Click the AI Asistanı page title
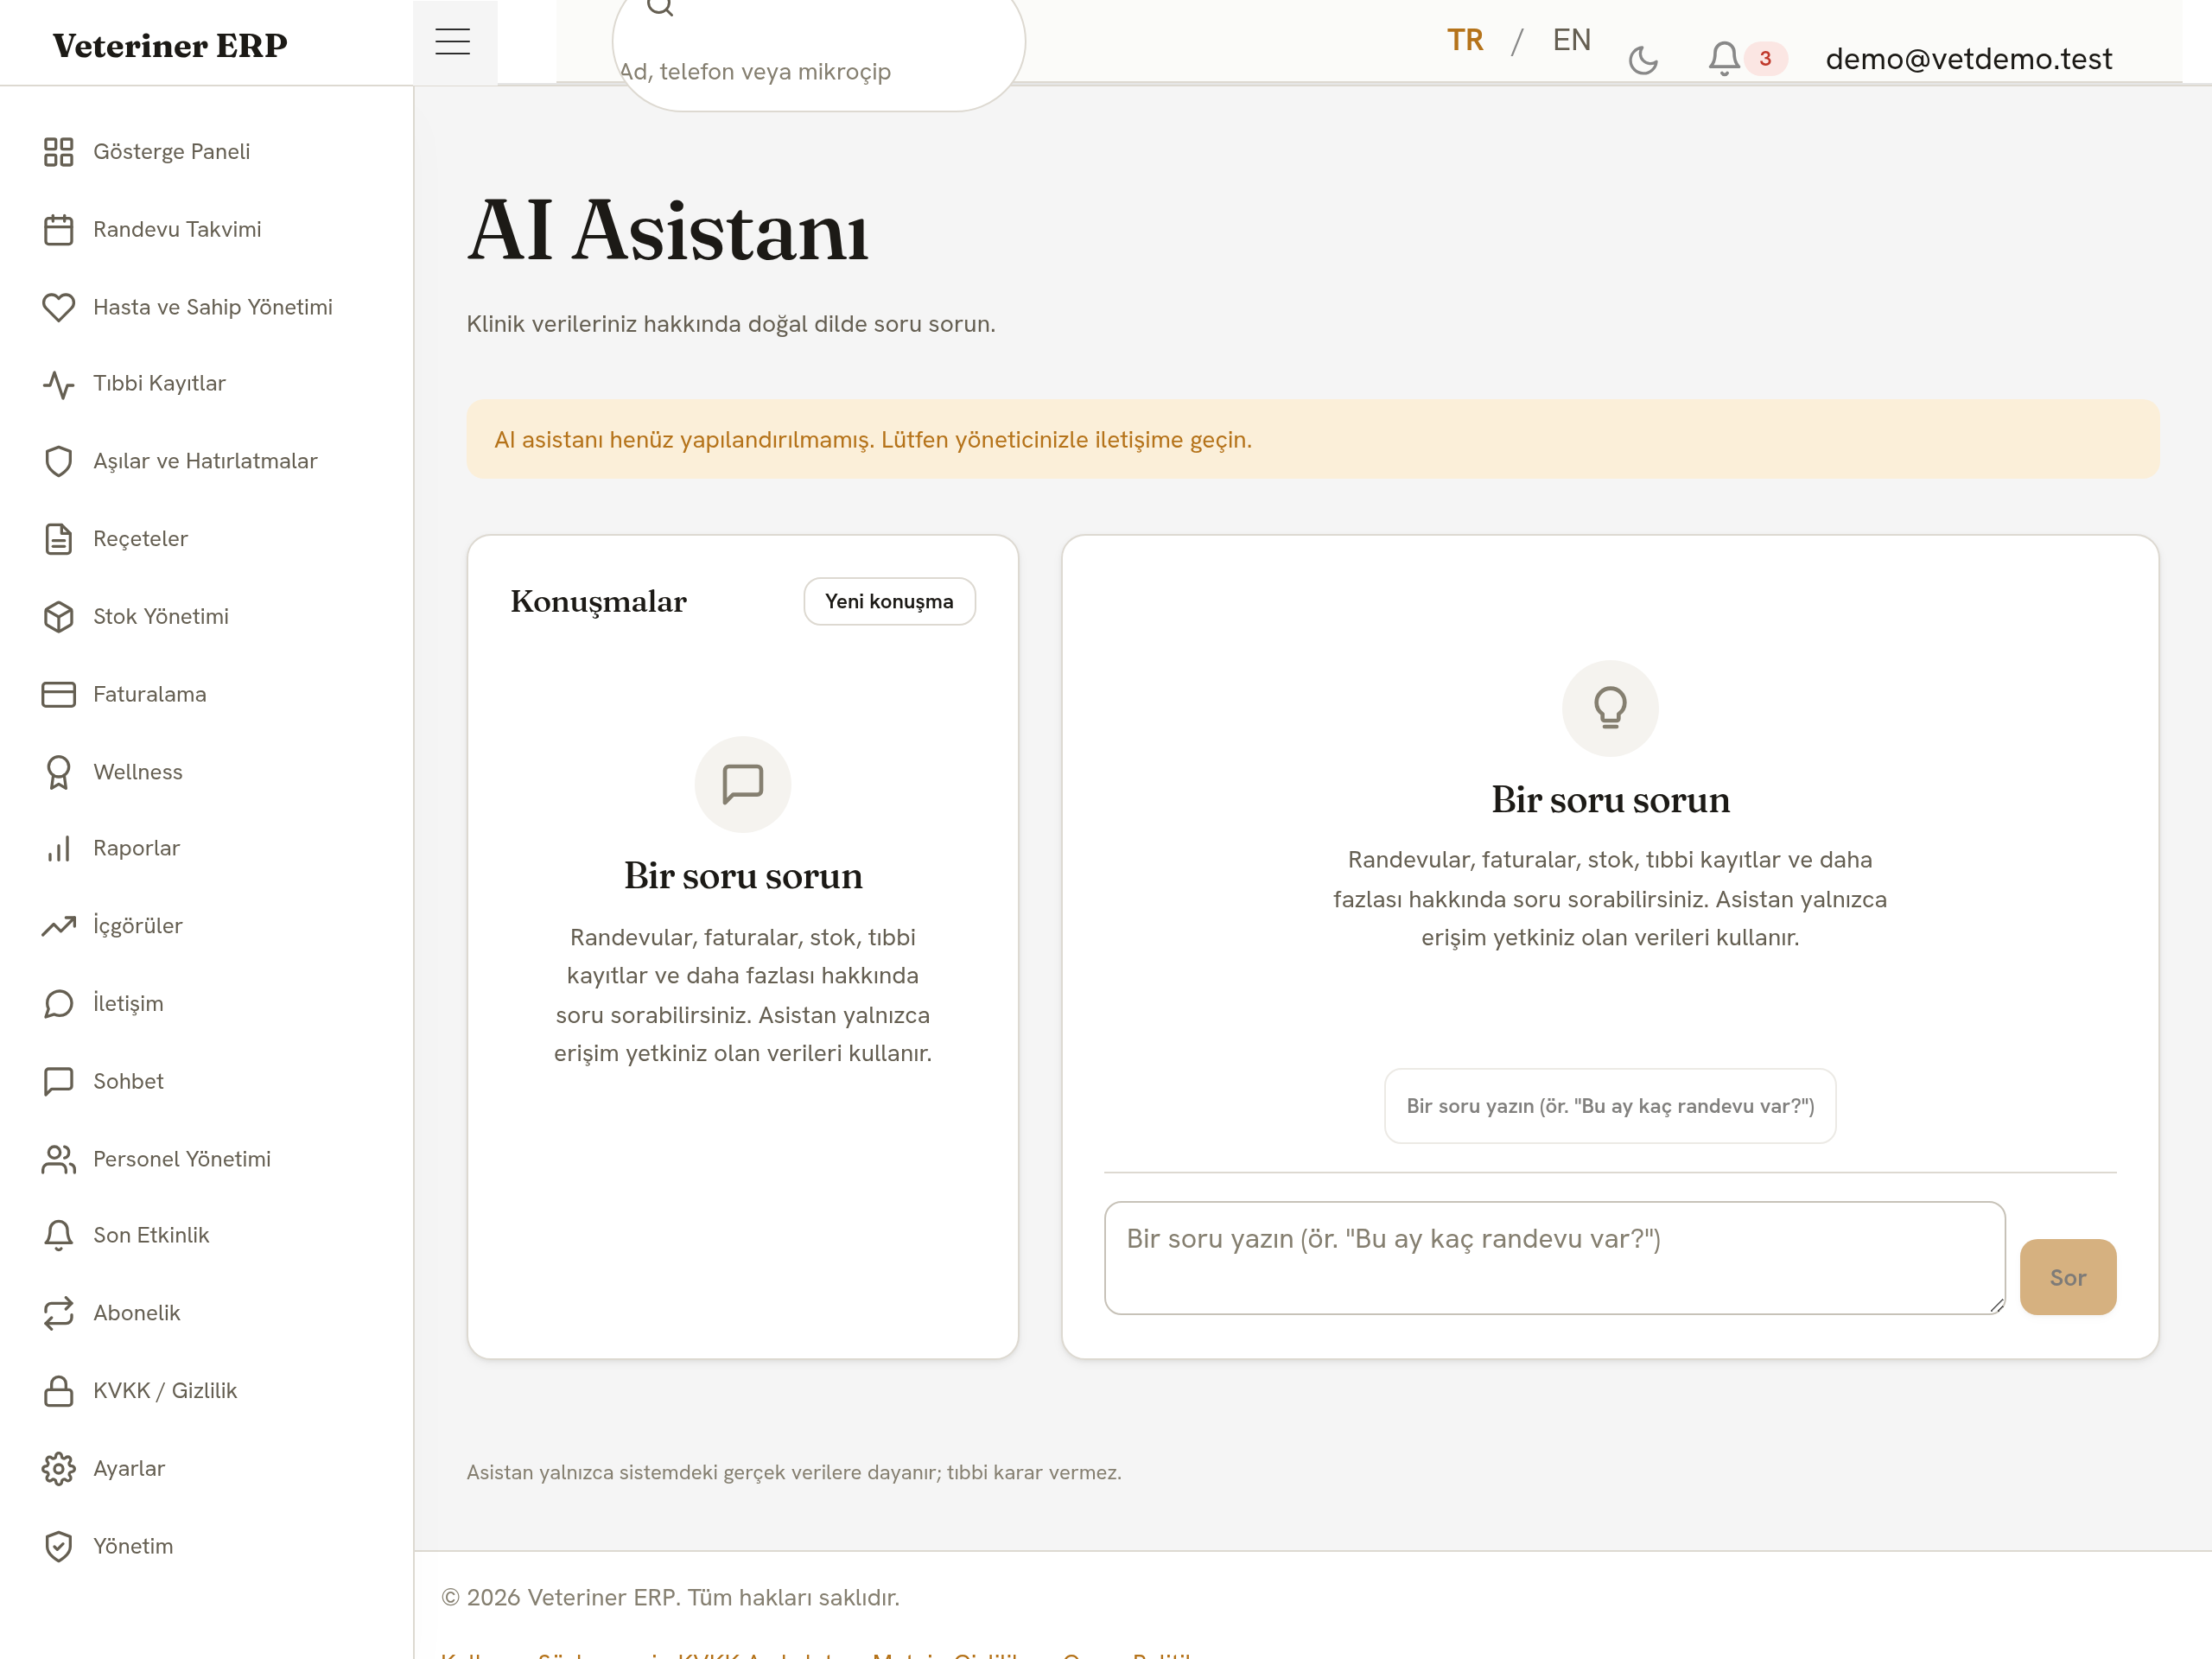 click(x=667, y=231)
